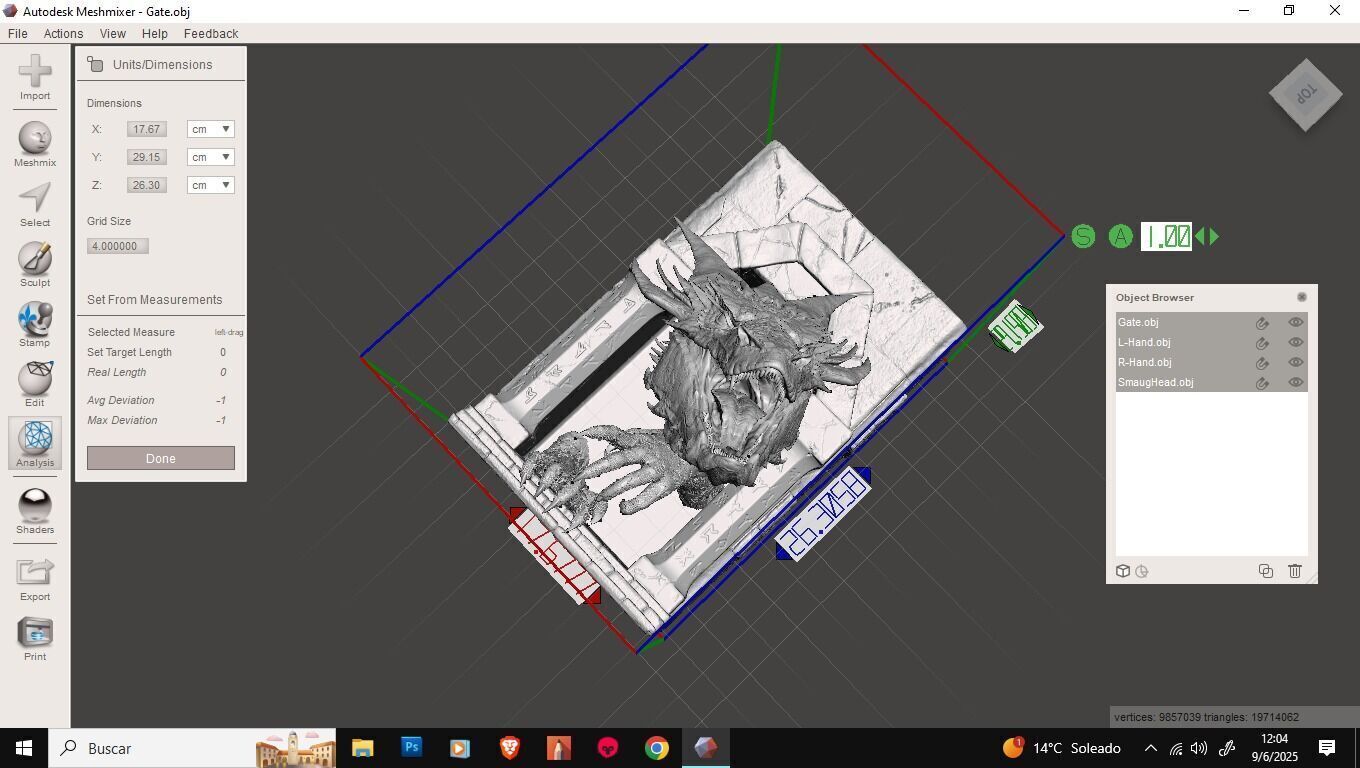Open the Analysis tools
This screenshot has width=1360, height=768.
(x=35, y=444)
